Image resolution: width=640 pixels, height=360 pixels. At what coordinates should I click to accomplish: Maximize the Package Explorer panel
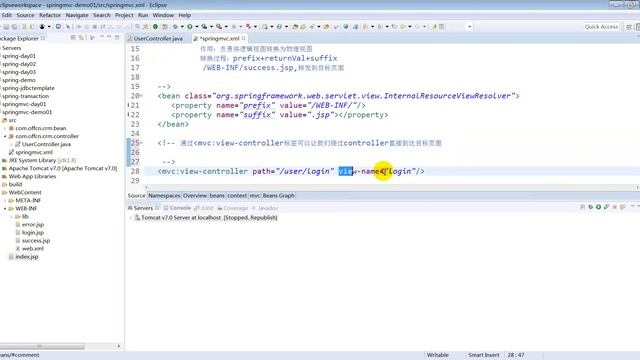117,38
